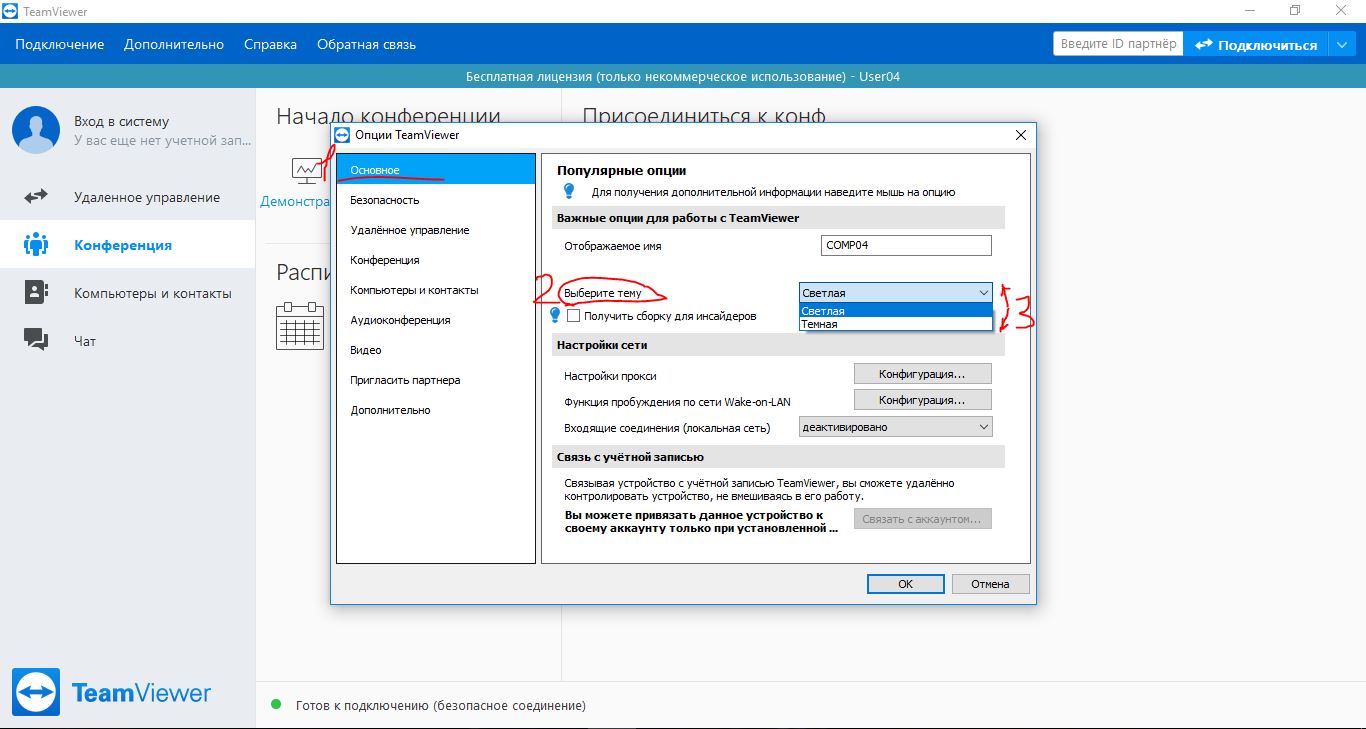Select Видео options category

(x=436, y=350)
